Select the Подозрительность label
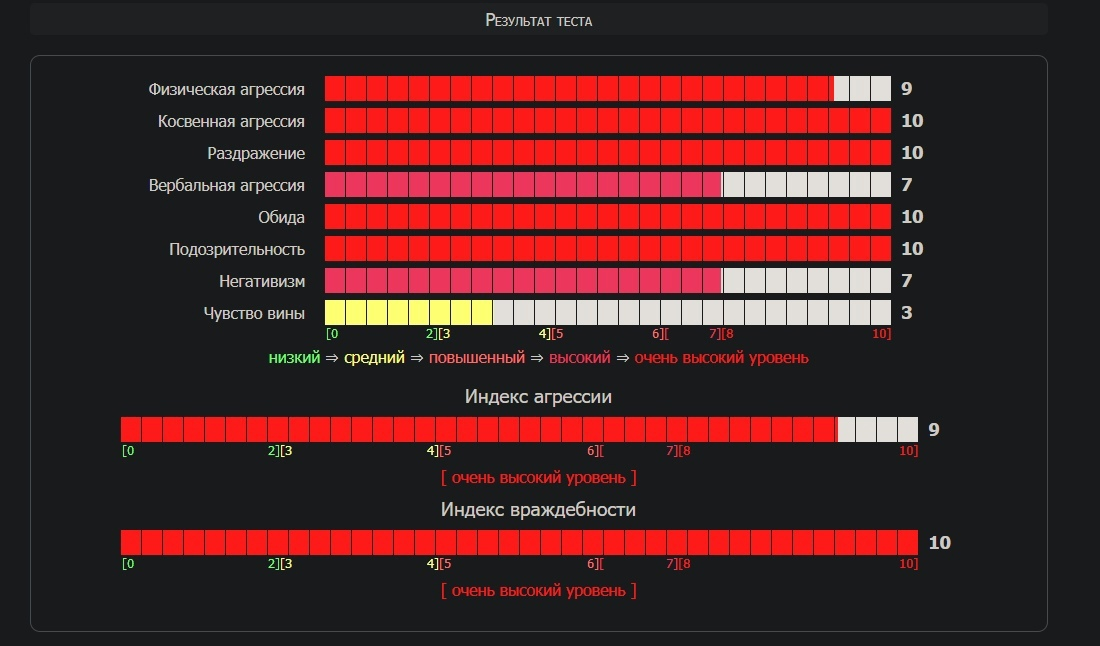The height and width of the screenshot is (646, 1100). (x=237, y=249)
